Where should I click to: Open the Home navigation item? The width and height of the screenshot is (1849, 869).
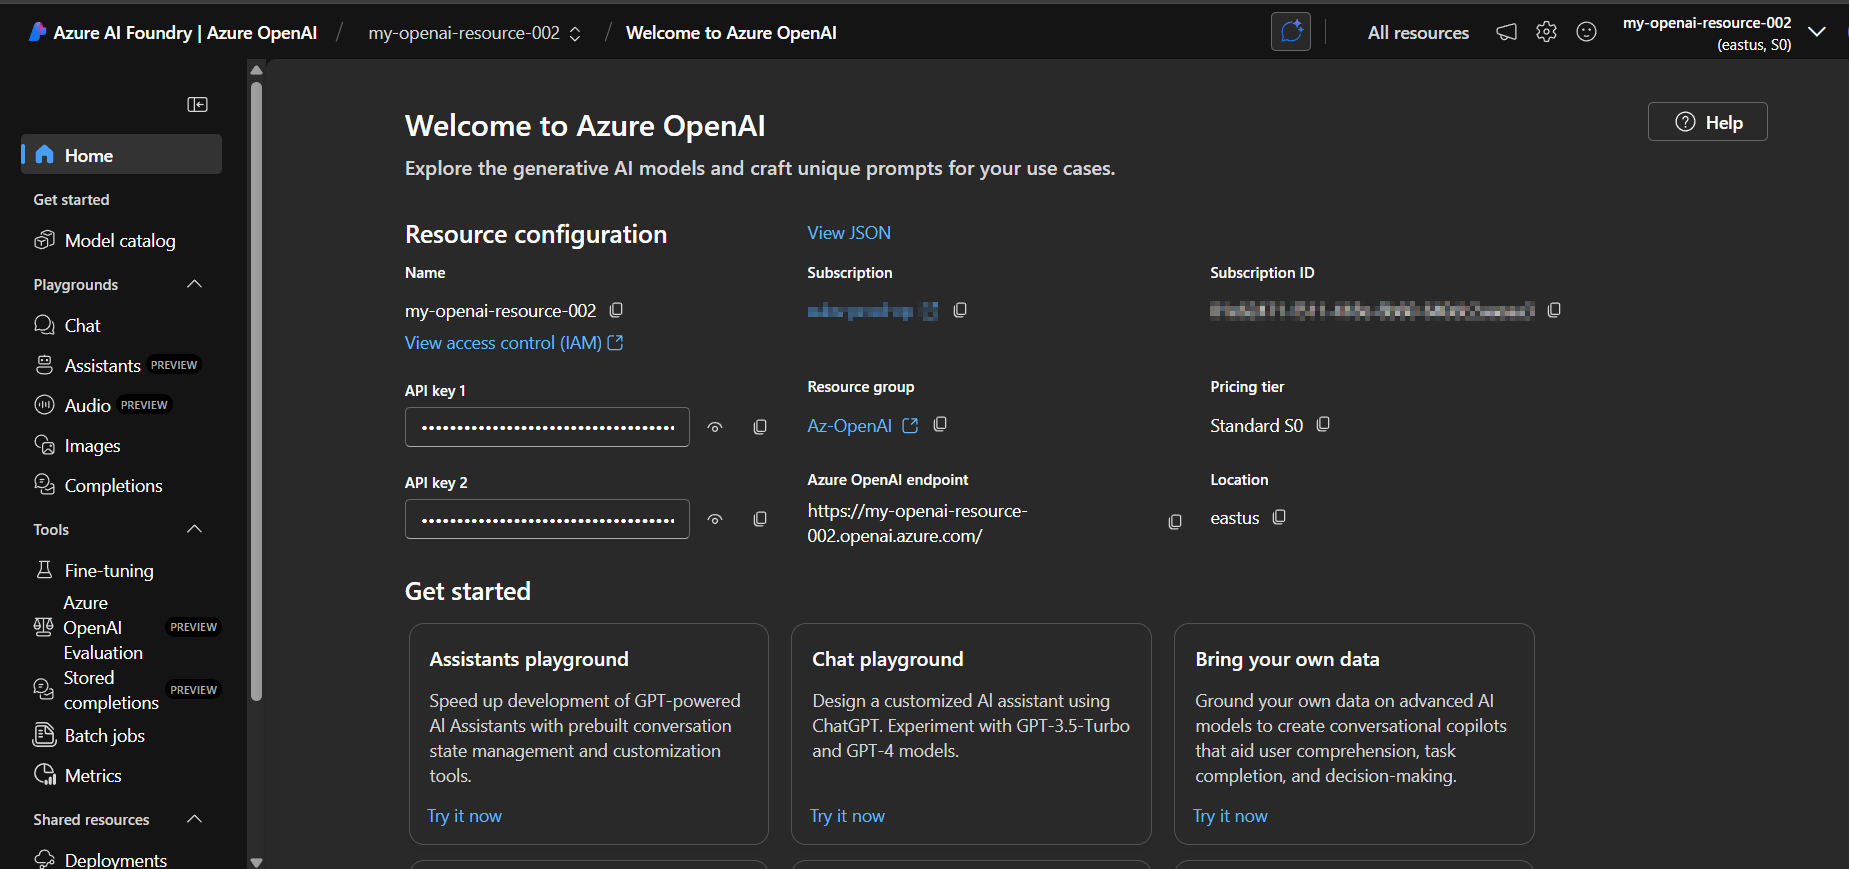(x=121, y=155)
